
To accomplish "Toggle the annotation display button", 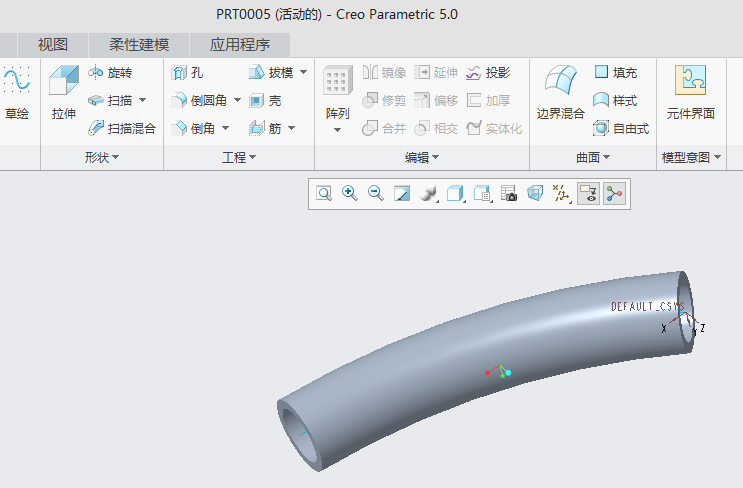I will (x=589, y=193).
